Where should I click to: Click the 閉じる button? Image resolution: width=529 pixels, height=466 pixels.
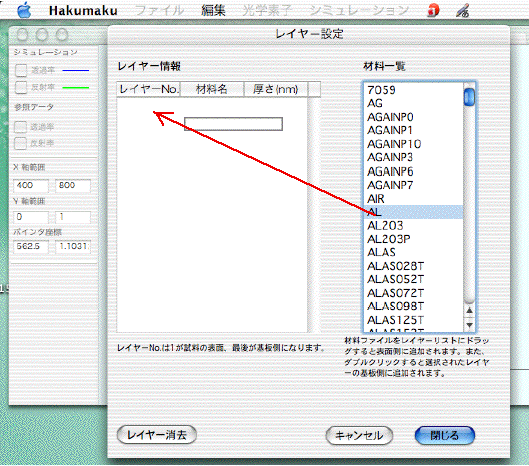coord(445,435)
